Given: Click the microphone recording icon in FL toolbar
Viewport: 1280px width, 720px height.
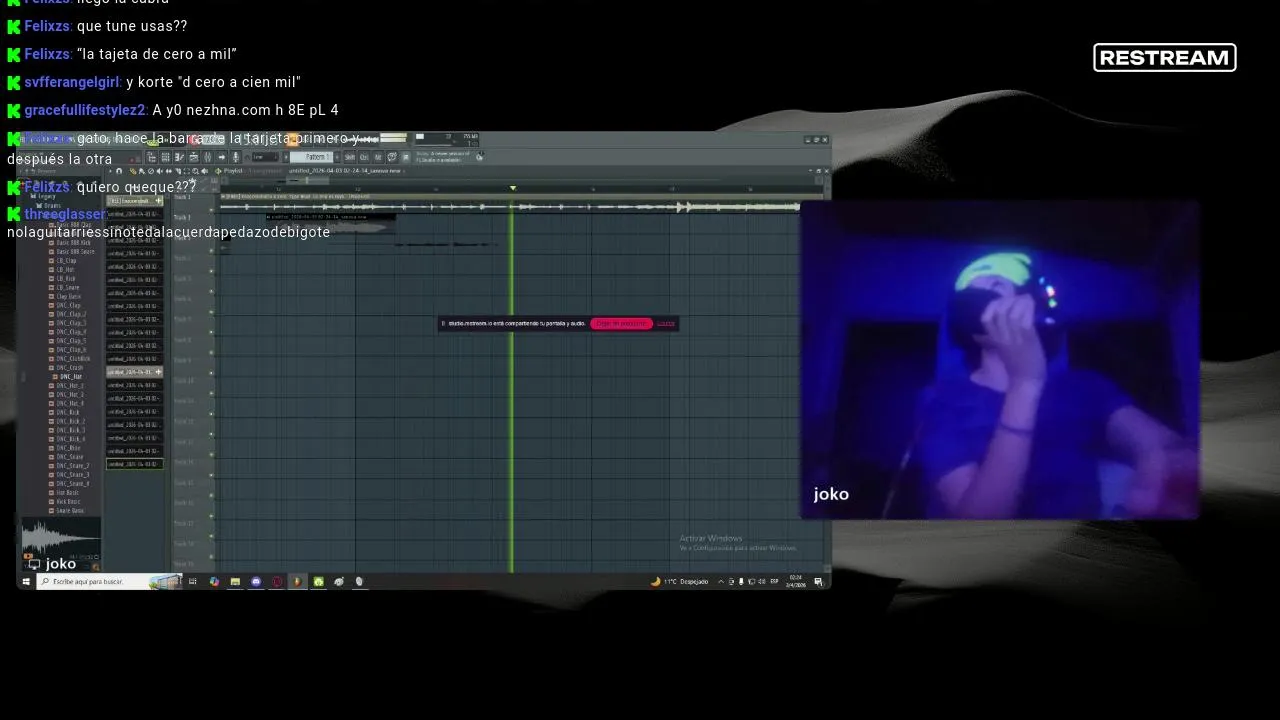Looking at the screenshot, I should coord(235,157).
